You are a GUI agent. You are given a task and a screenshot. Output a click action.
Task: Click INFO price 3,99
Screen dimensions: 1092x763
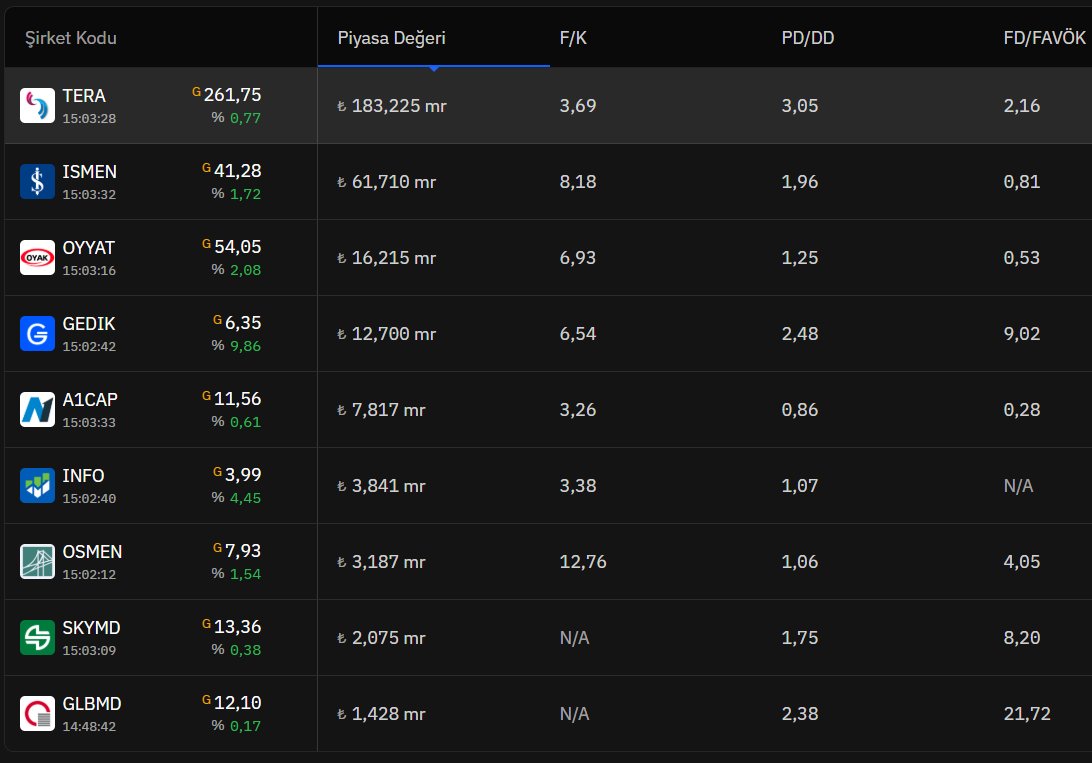click(243, 474)
